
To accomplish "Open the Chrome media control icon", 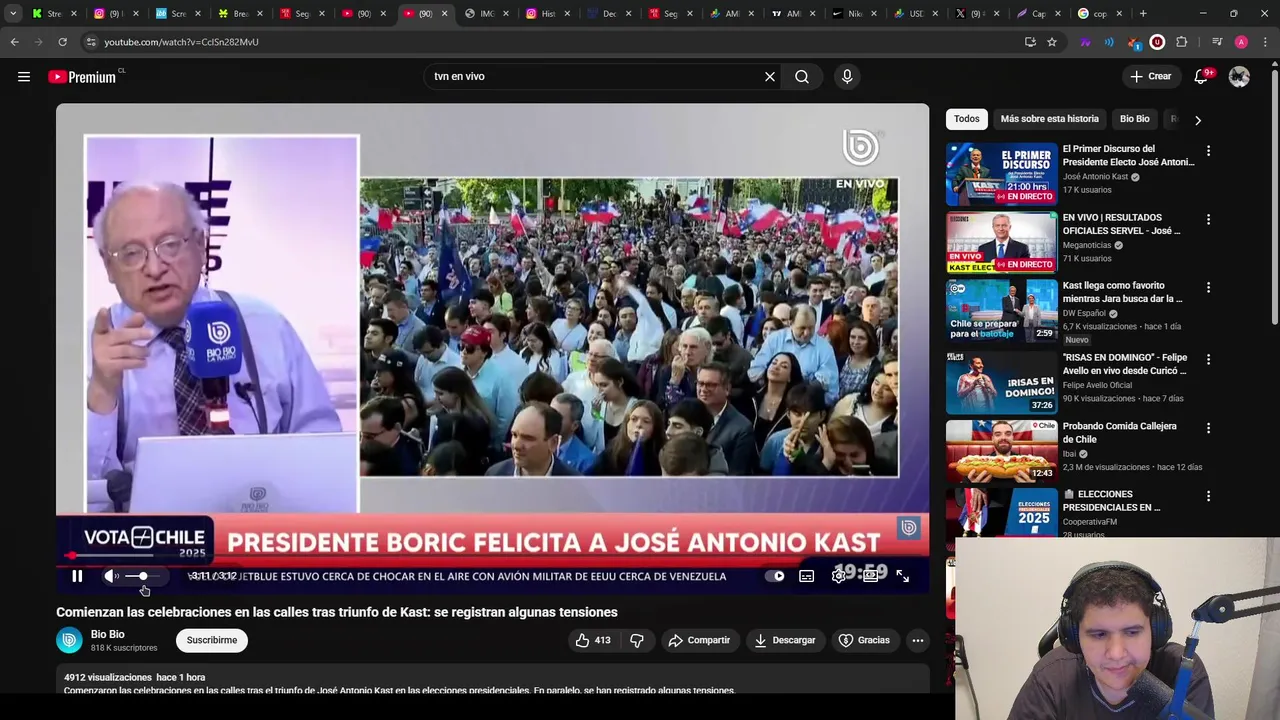I will pos(1216,42).
